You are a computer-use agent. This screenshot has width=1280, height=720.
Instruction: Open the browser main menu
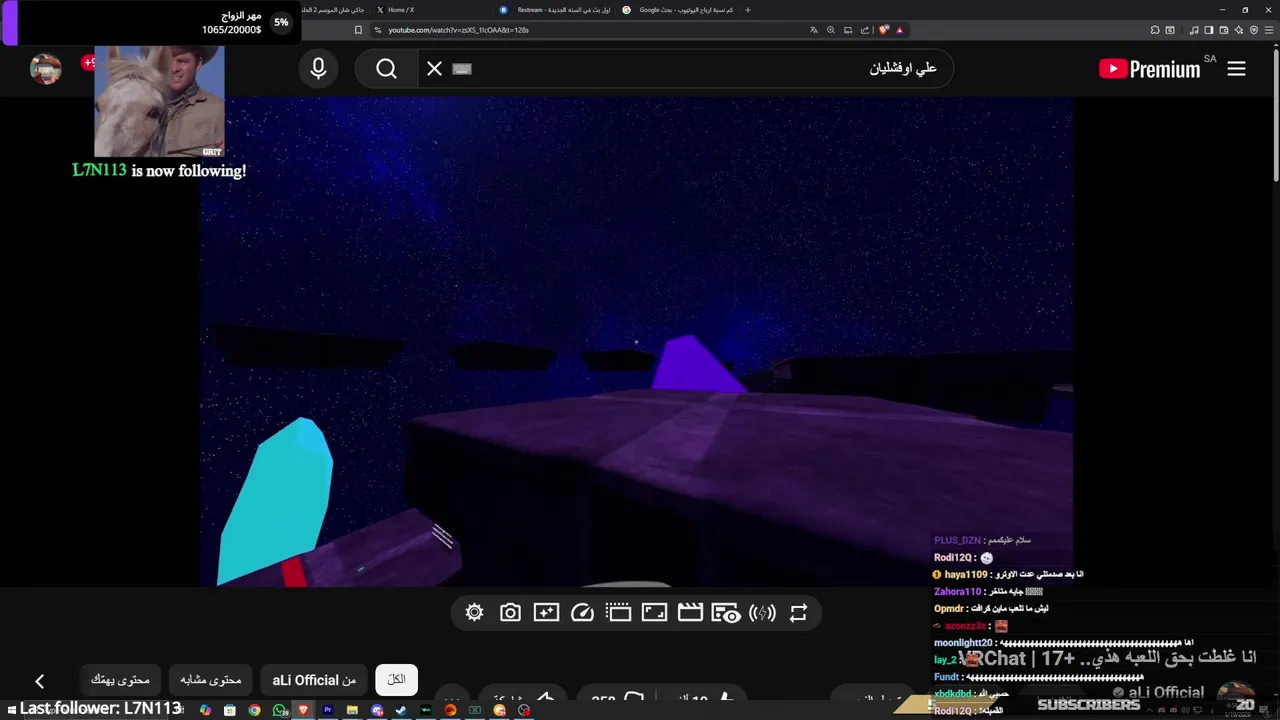click(x=1268, y=30)
